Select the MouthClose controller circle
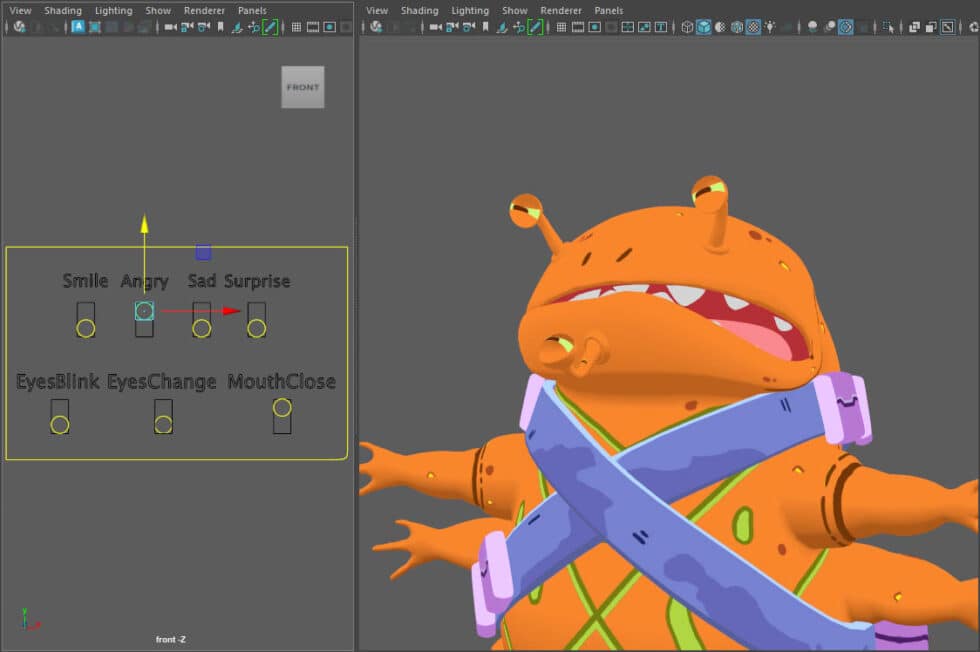 tap(281, 408)
